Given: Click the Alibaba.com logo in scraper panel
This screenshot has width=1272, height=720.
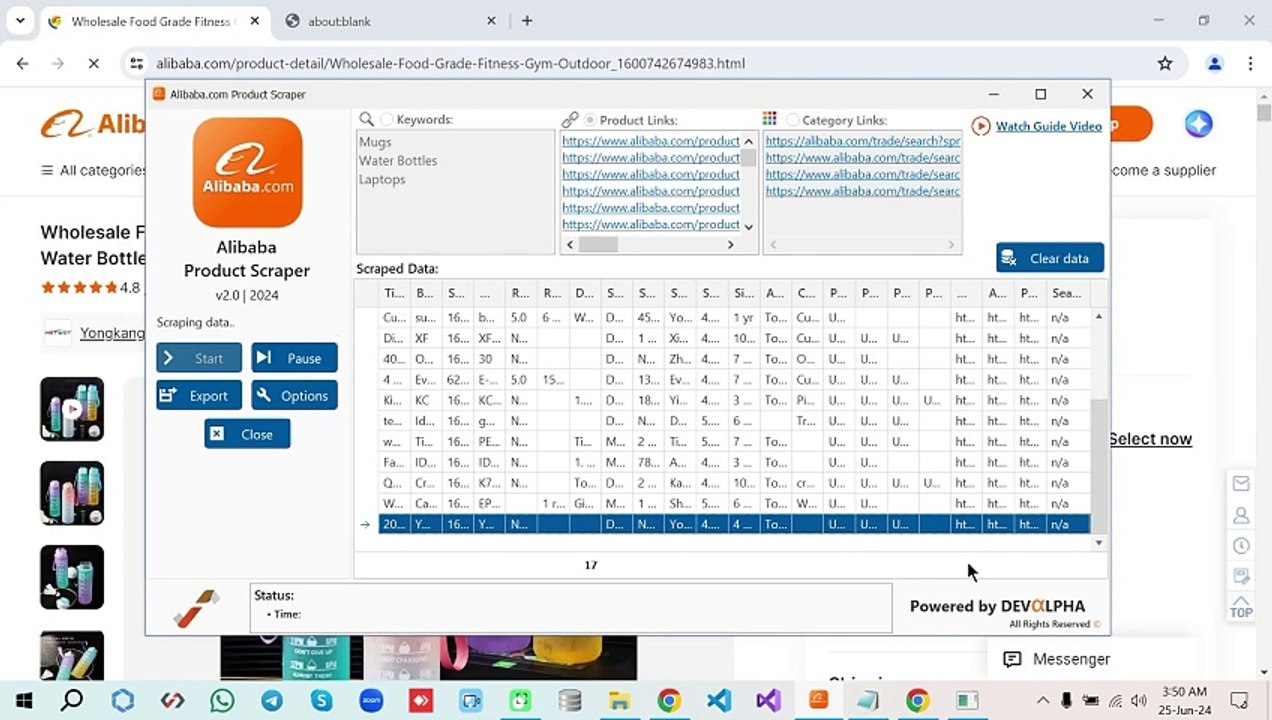Looking at the screenshot, I should pos(247,172).
